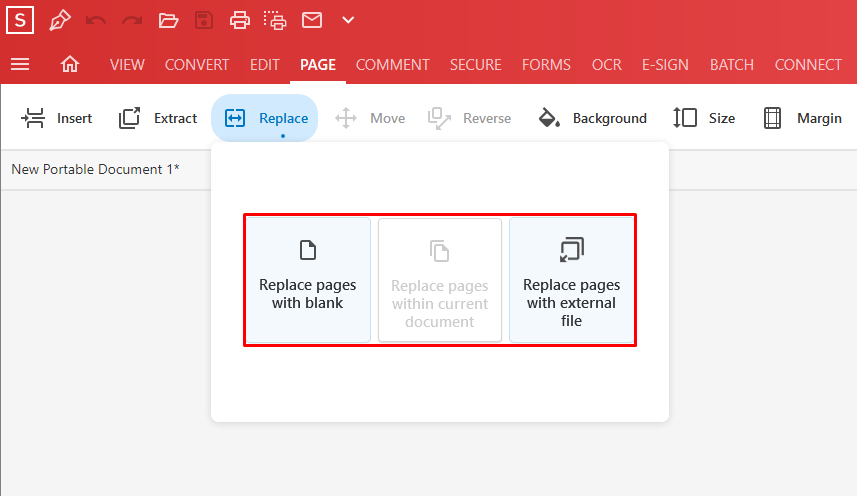The height and width of the screenshot is (496, 857).
Task: Switch to the EDIT tab
Action: pyautogui.click(x=265, y=64)
